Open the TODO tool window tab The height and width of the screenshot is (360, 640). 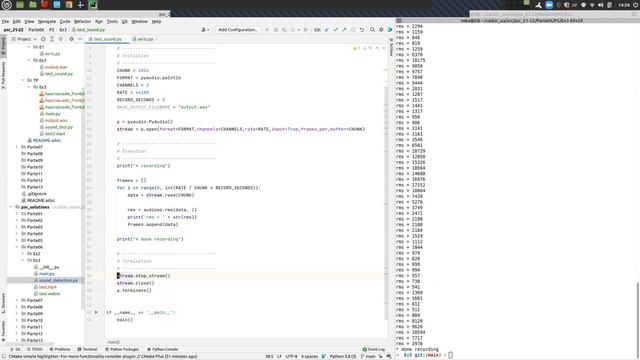35,349
